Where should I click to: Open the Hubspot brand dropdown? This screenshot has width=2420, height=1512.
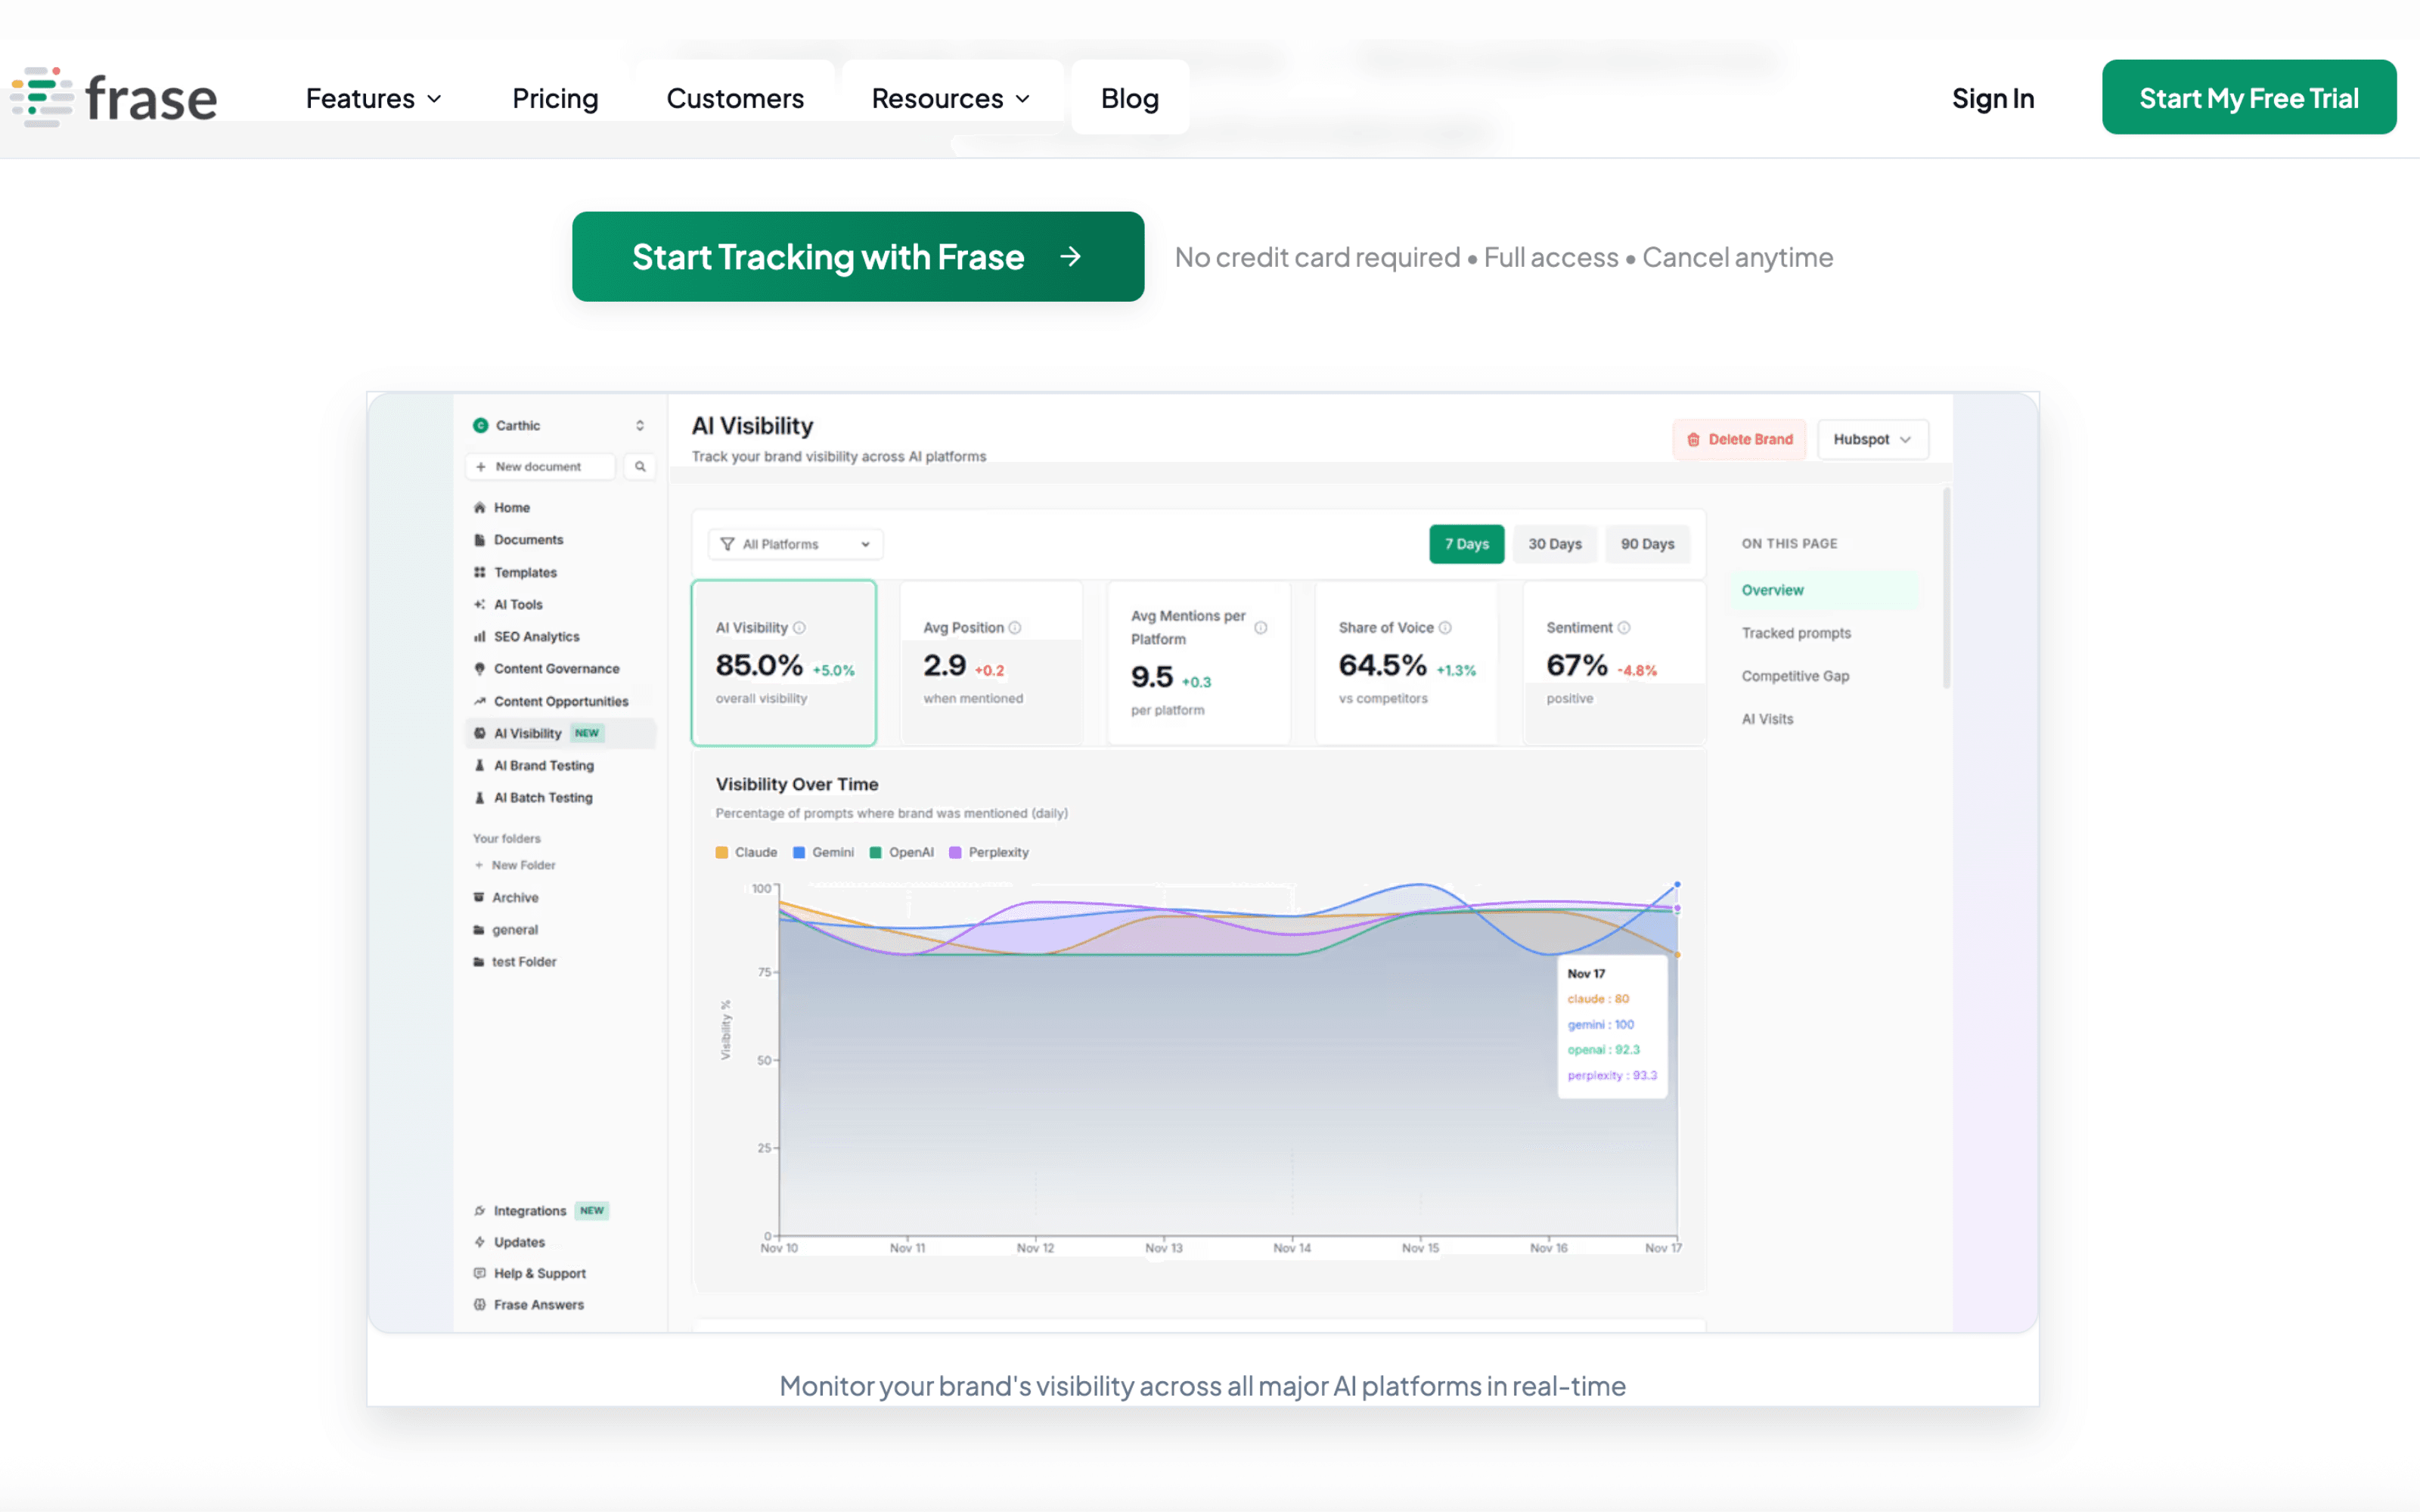pyautogui.click(x=1872, y=440)
